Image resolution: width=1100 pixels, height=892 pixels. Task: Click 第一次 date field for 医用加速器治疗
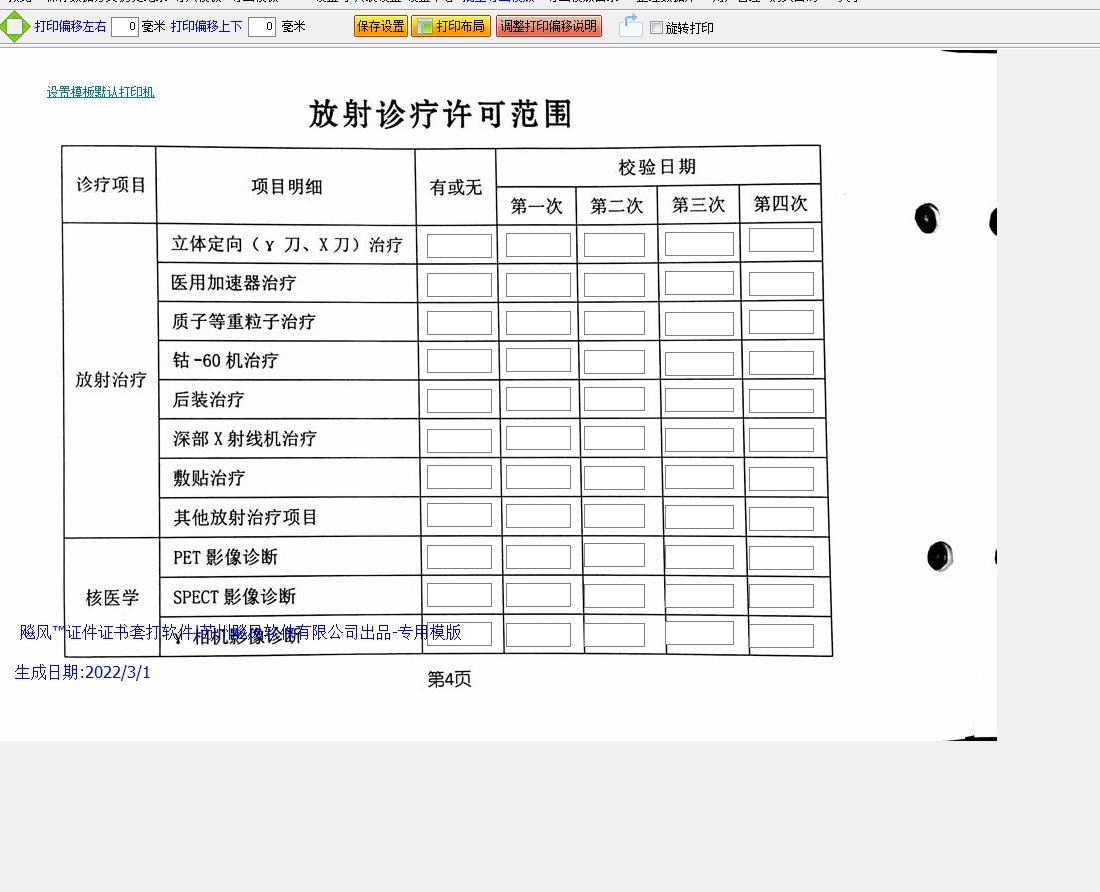(x=538, y=285)
